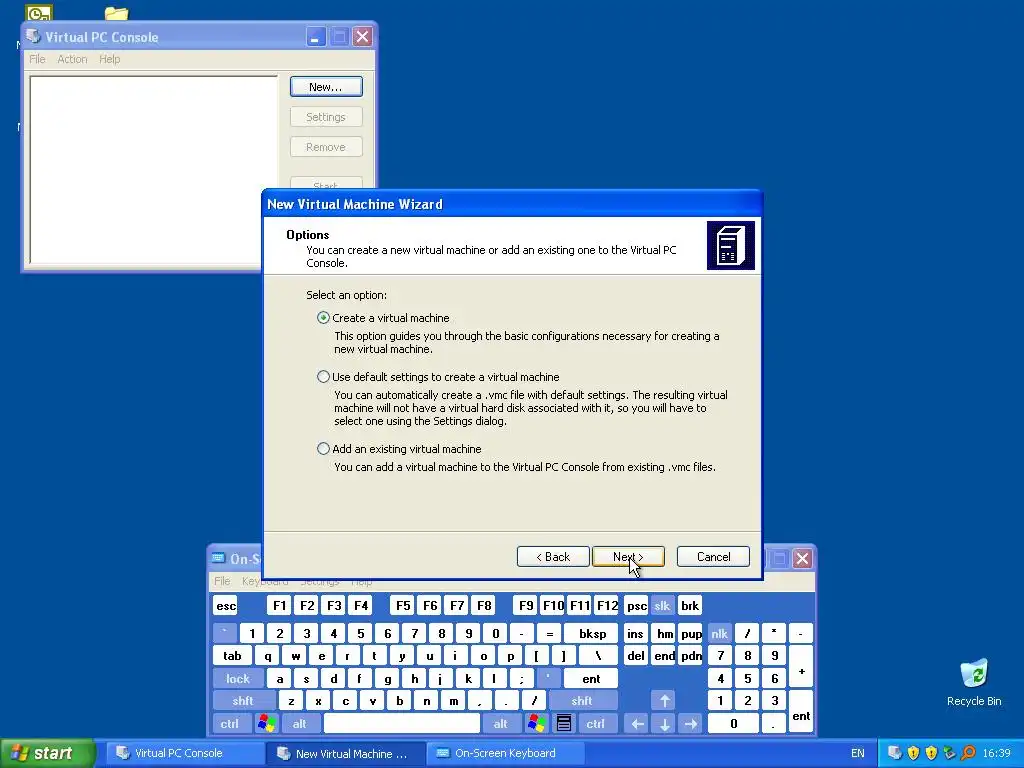Toggle caps lock key on On-Screen Keyboard
This screenshot has width=1024, height=768.
pos(238,679)
